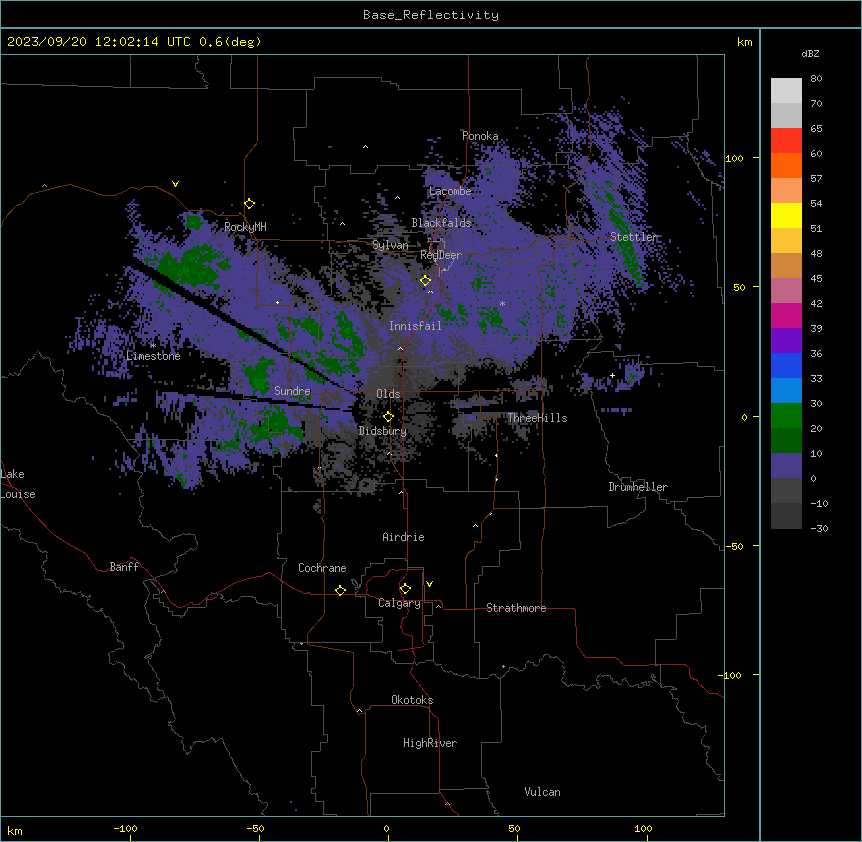This screenshot has width=862, height=842.
Task: Click the Stettler city label
Action: [634, 237]
